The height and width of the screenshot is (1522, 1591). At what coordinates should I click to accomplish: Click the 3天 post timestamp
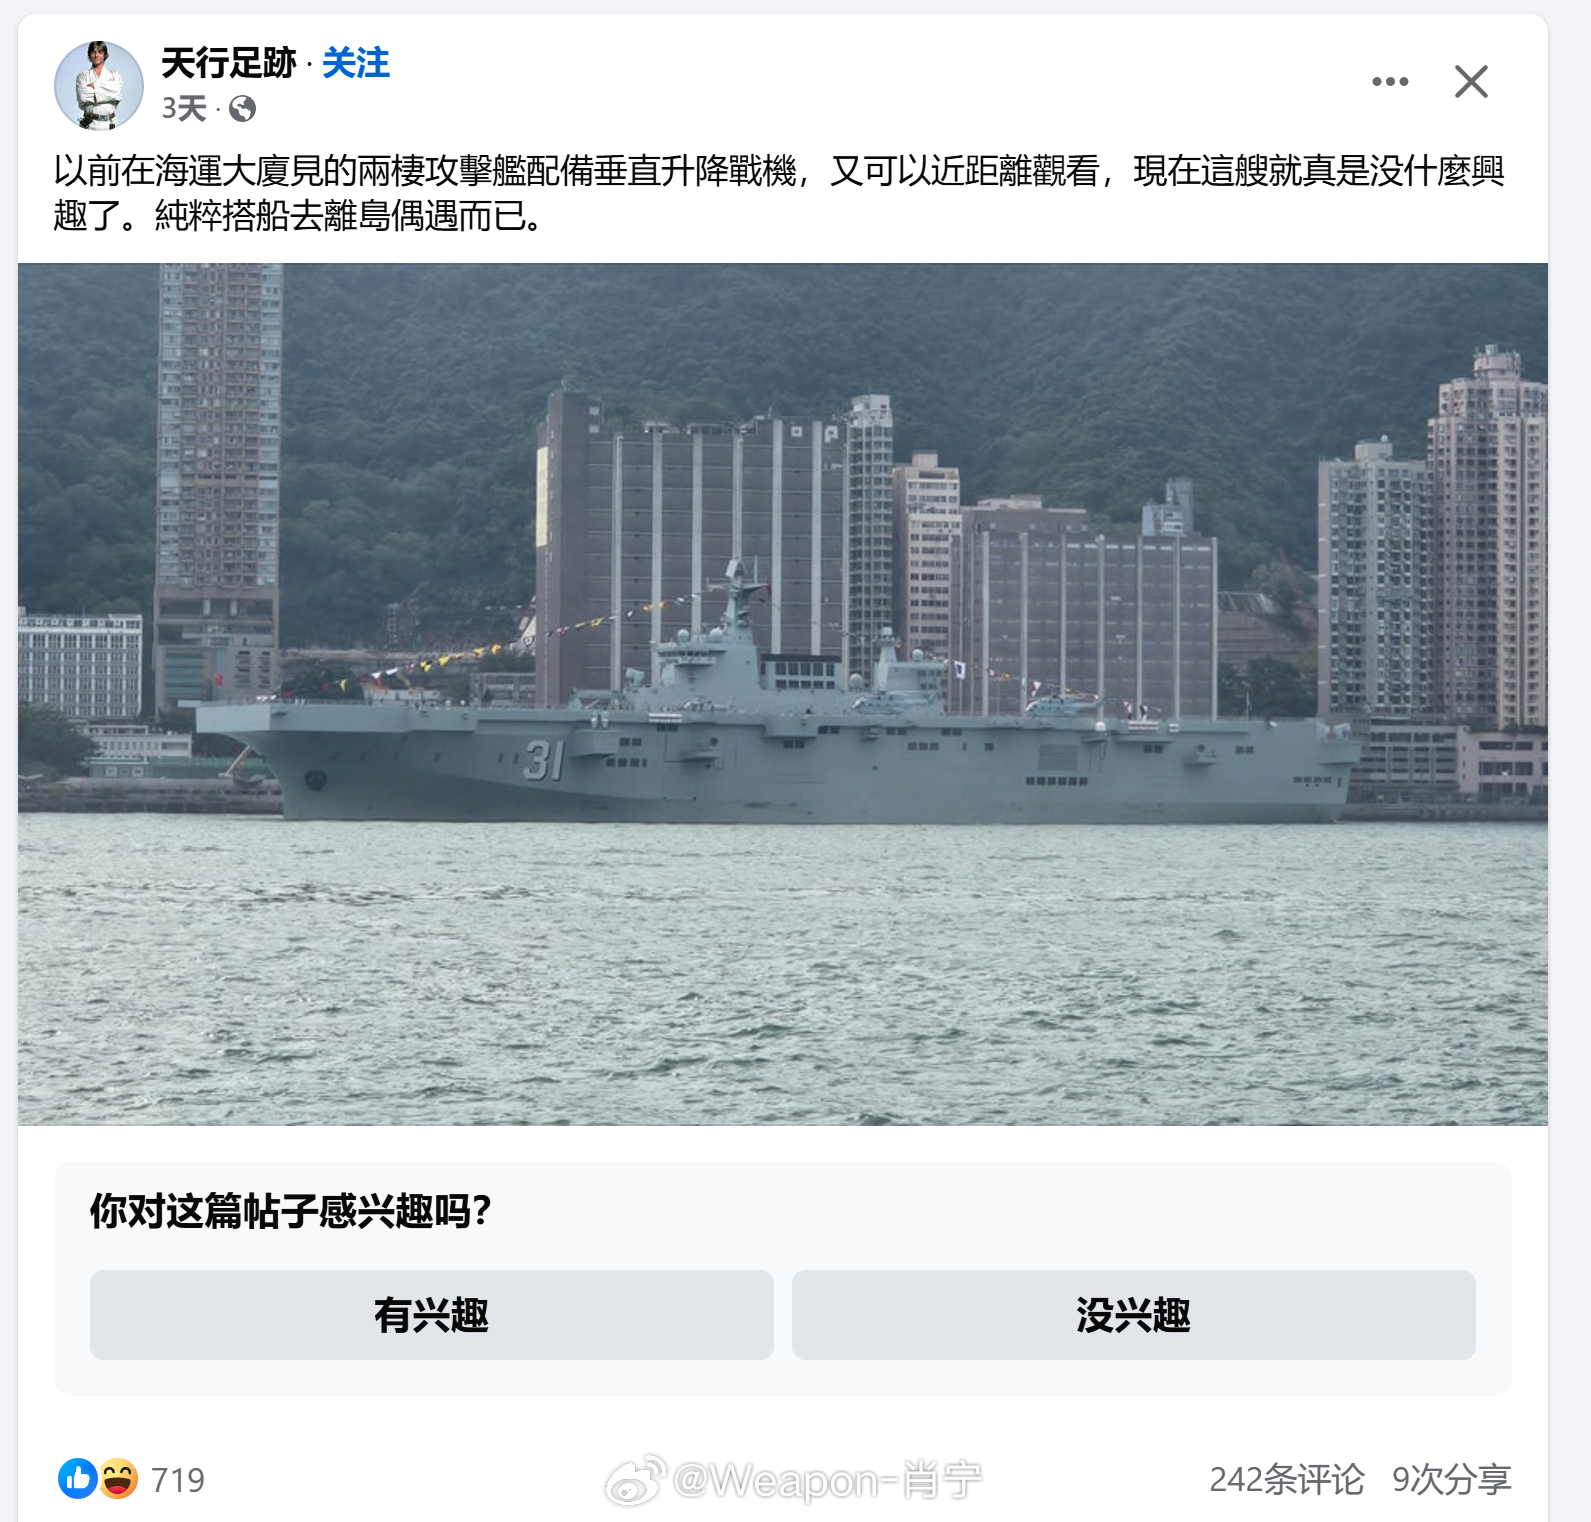[185, 108]
